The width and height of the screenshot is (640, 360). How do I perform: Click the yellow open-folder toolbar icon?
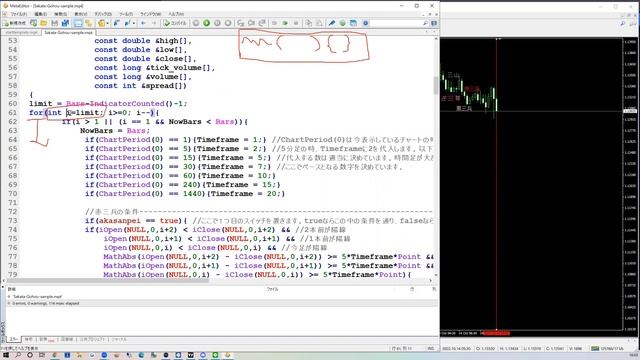pos(44,23)
